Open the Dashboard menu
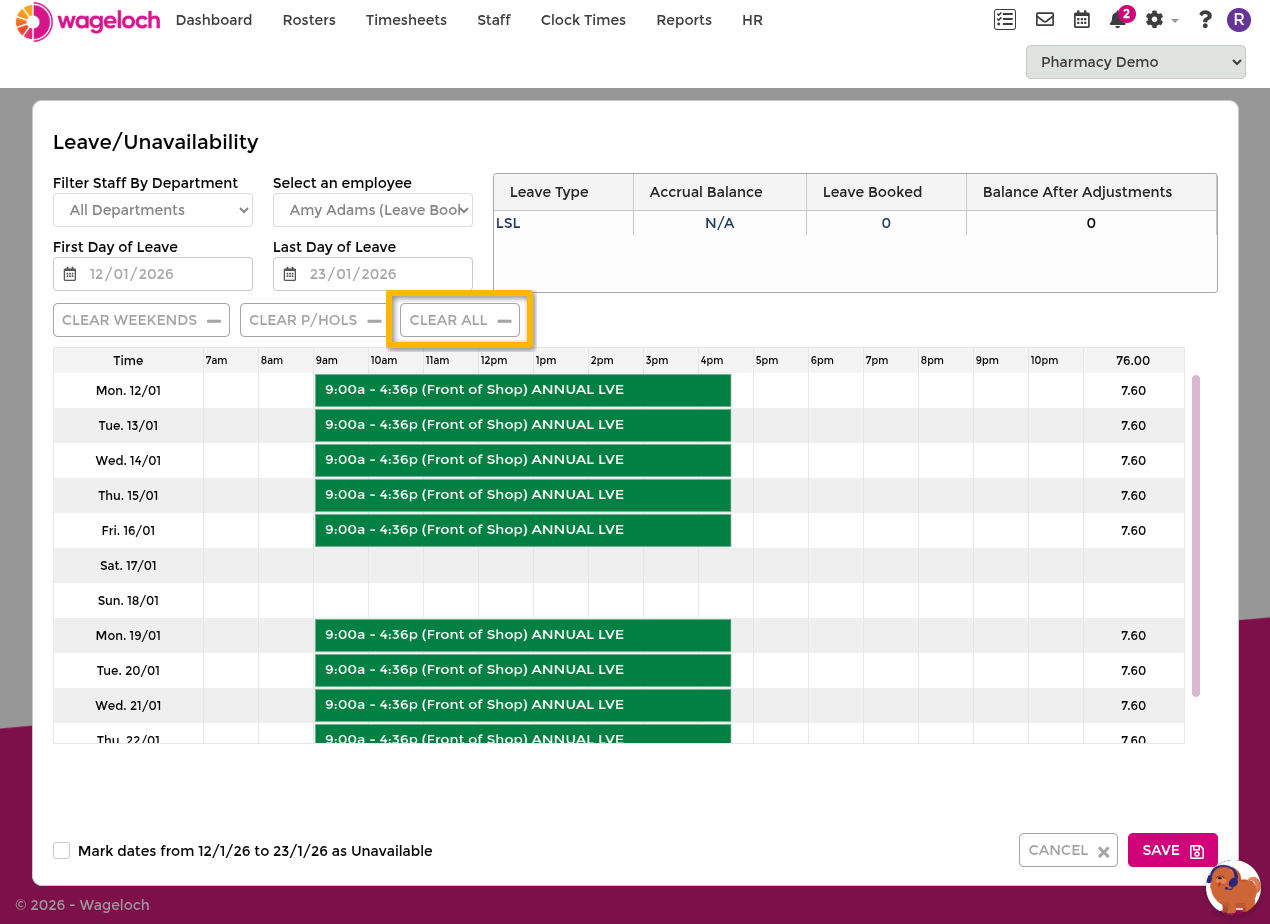This screenshot has height=924, width=1270. [x=214, y=20]
